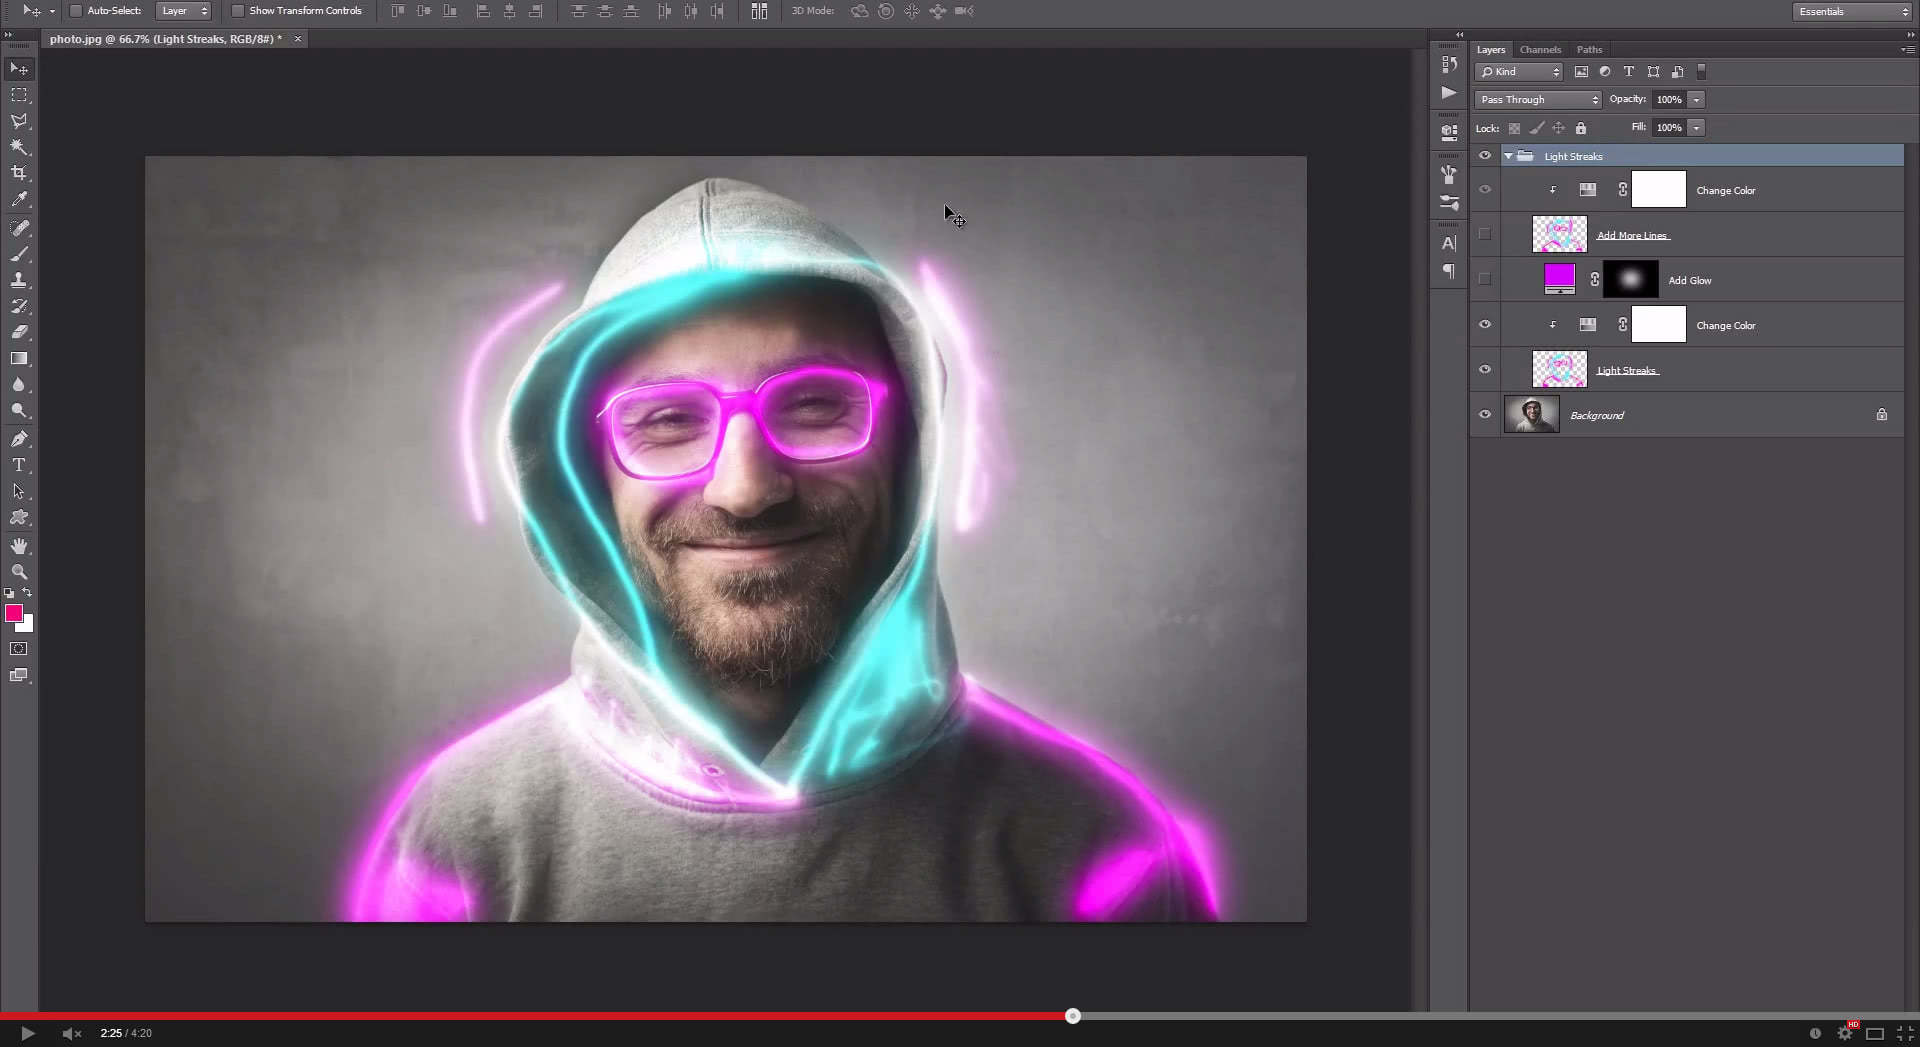Click the Opacity value field in the Layers panel
1920x1047 pixels.
click(x=1668, y=99)
